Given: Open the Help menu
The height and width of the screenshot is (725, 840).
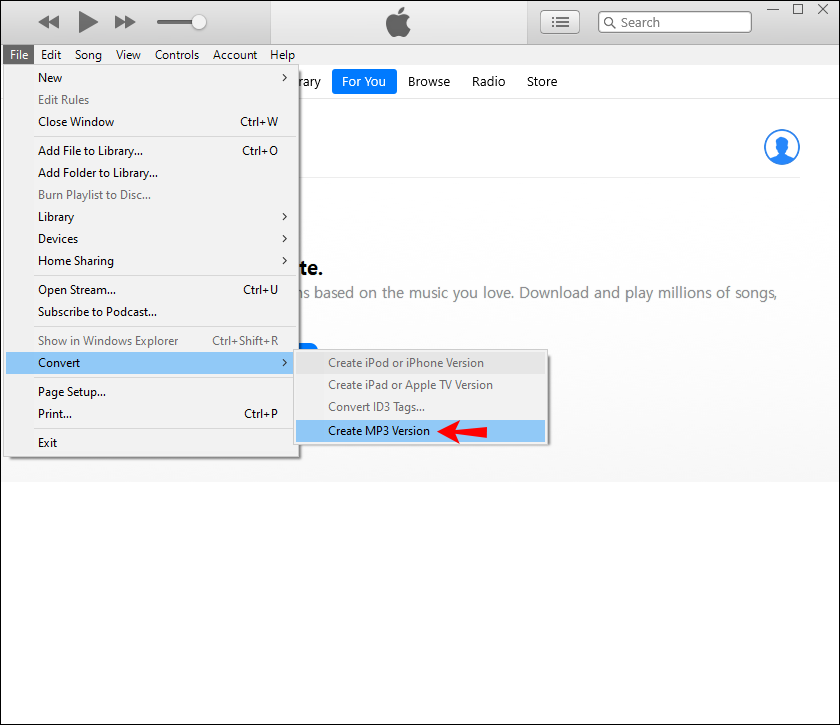Looking at the screenshot, I should (282, 55).
